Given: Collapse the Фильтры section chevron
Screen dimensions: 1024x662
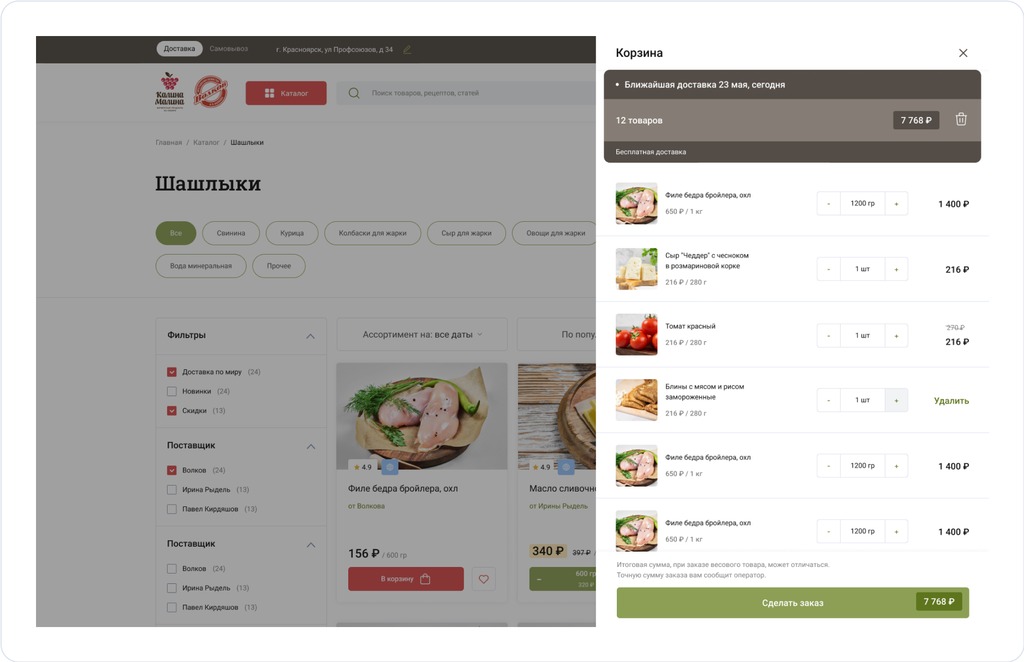Looking at the screenshot, I should tap(310, 336).
